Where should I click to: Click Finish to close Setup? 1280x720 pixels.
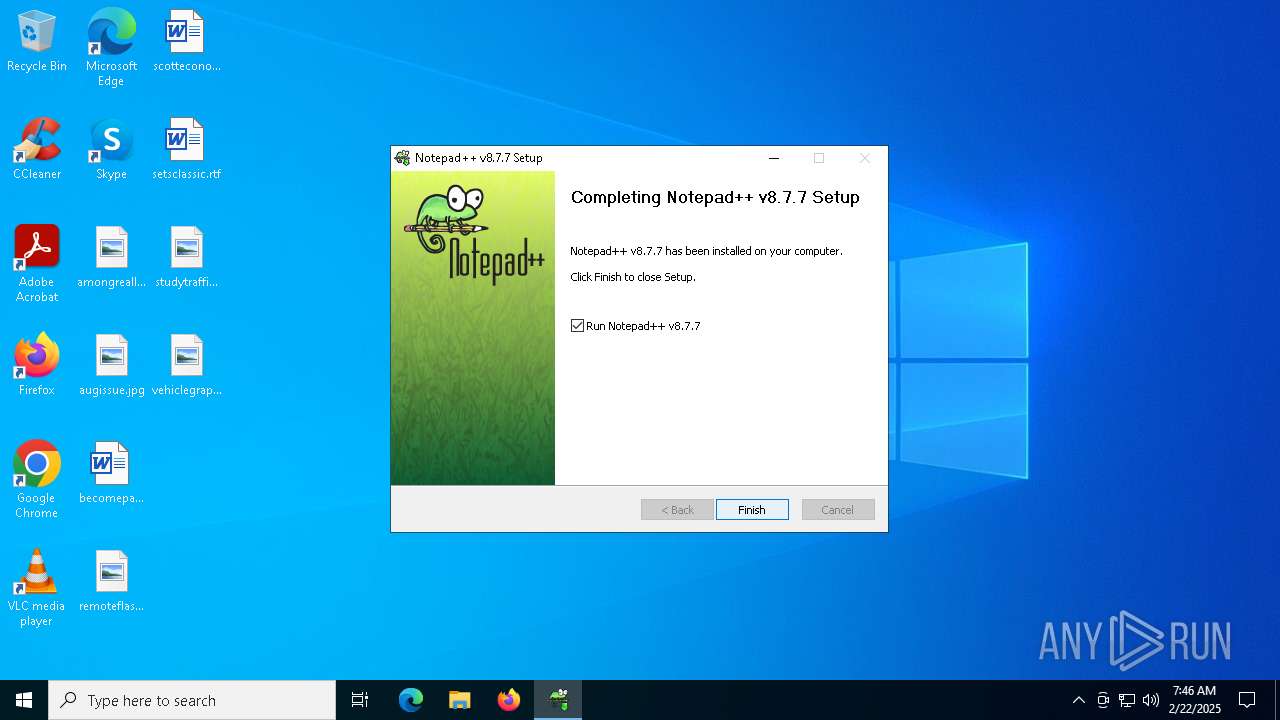(x=752, y=510)
